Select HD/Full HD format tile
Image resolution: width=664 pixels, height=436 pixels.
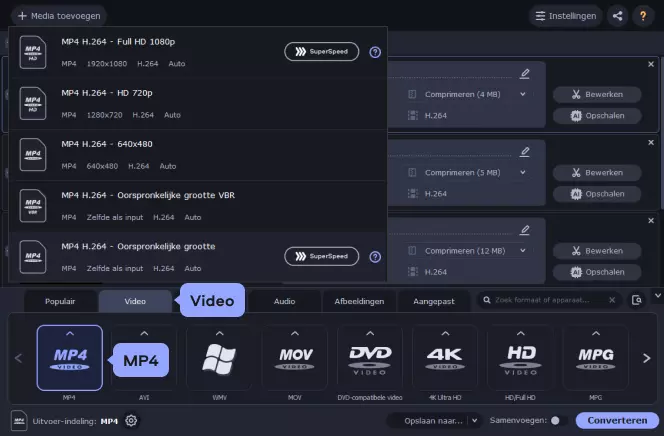[x=520, y=358]
